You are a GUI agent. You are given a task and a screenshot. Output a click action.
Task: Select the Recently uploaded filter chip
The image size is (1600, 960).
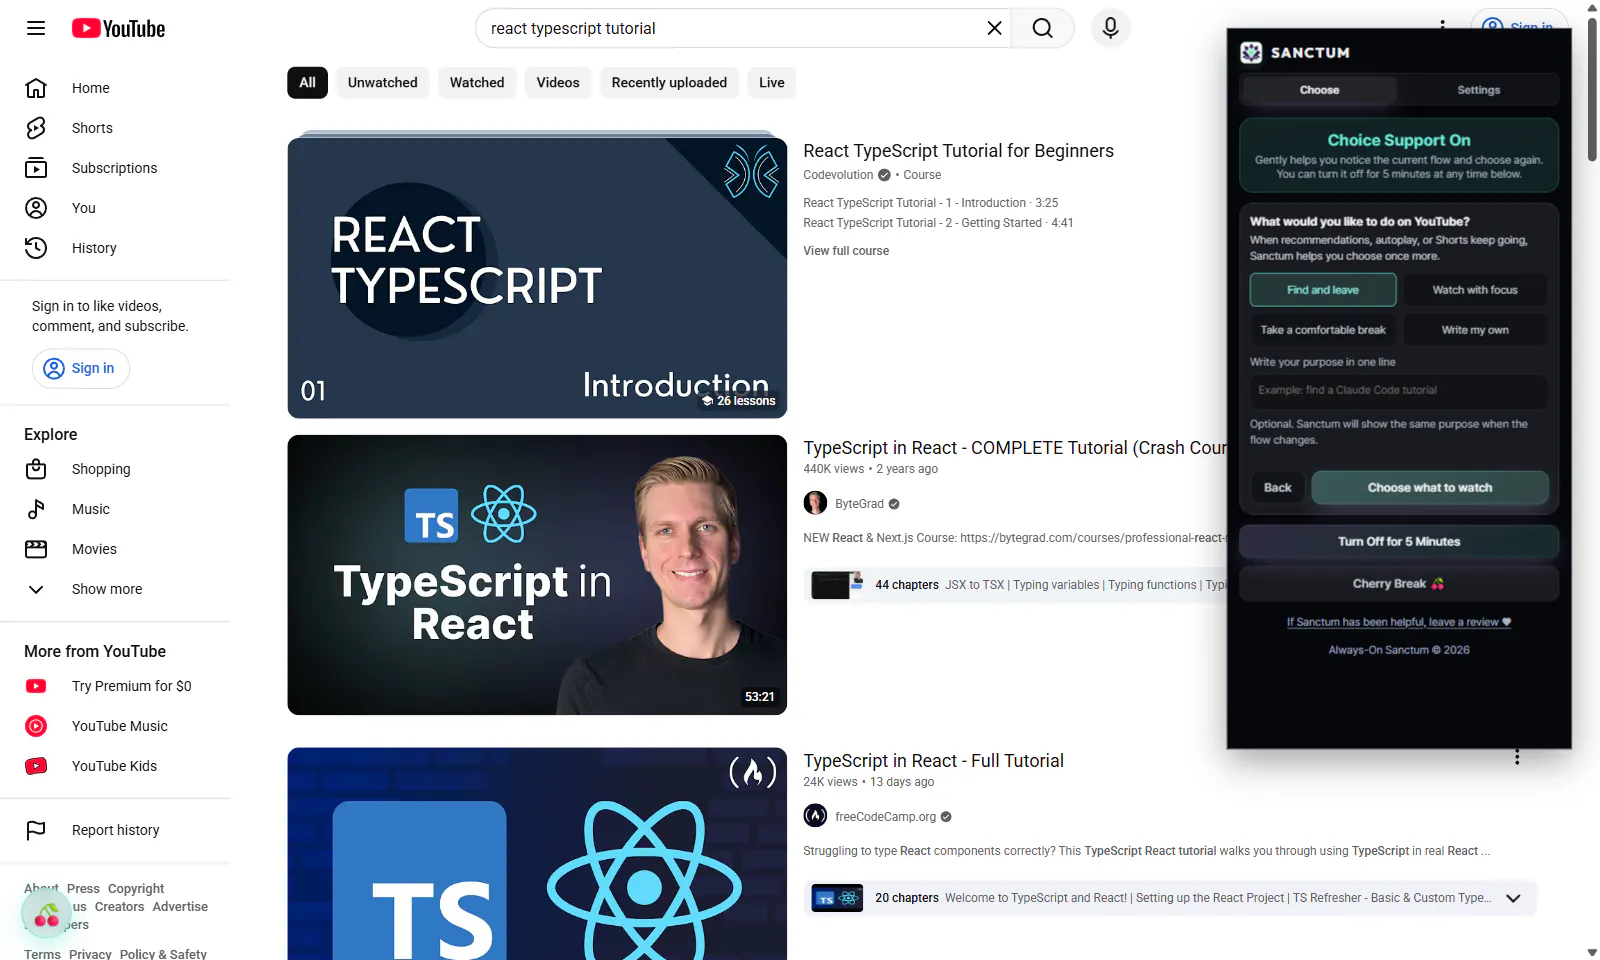coord(669,83)
